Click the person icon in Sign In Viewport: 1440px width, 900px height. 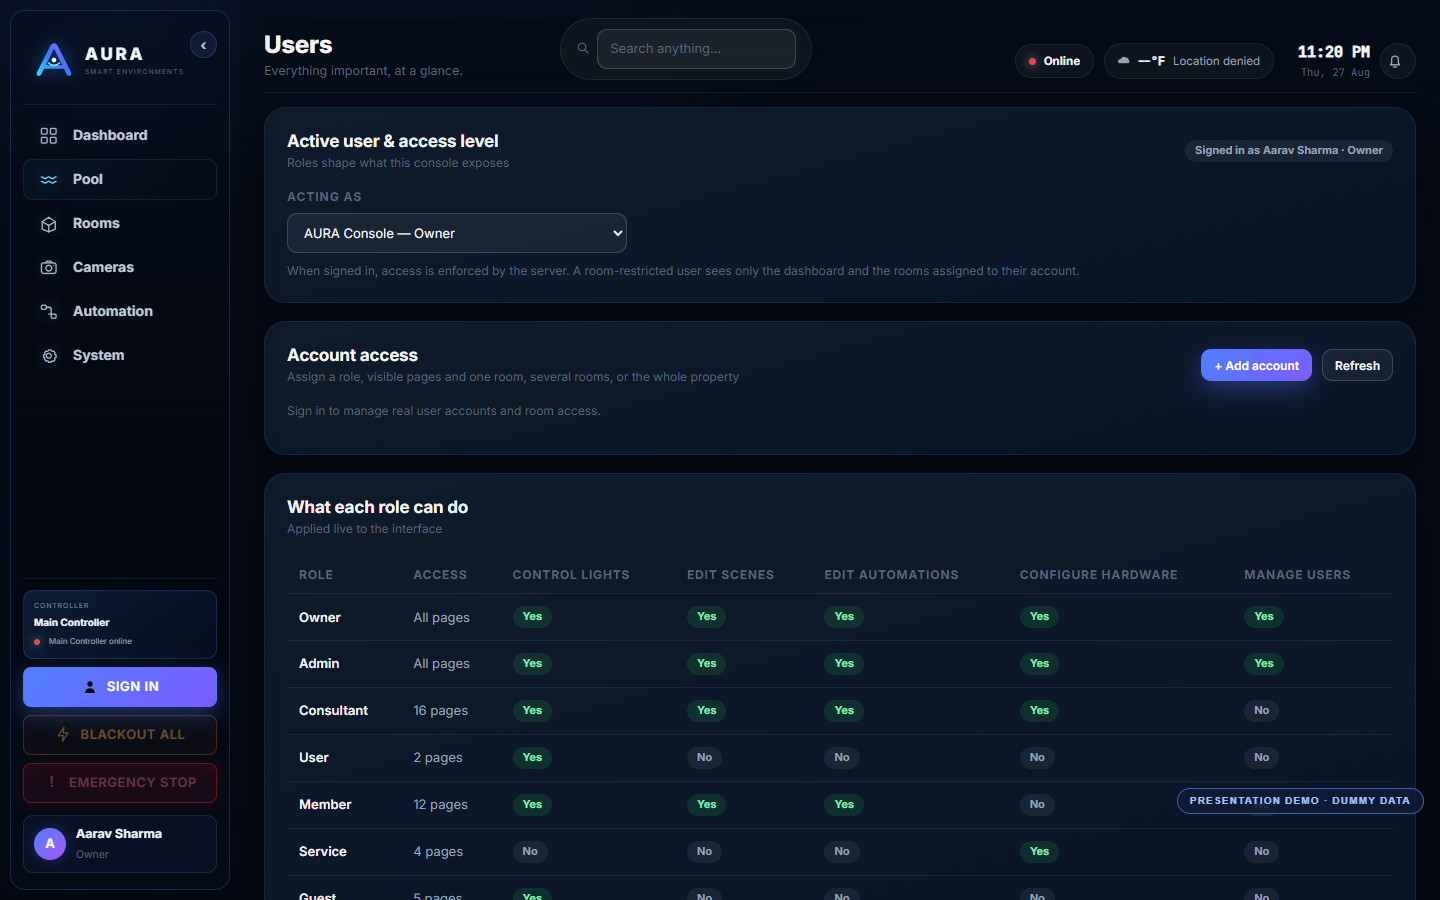(90, 687)
